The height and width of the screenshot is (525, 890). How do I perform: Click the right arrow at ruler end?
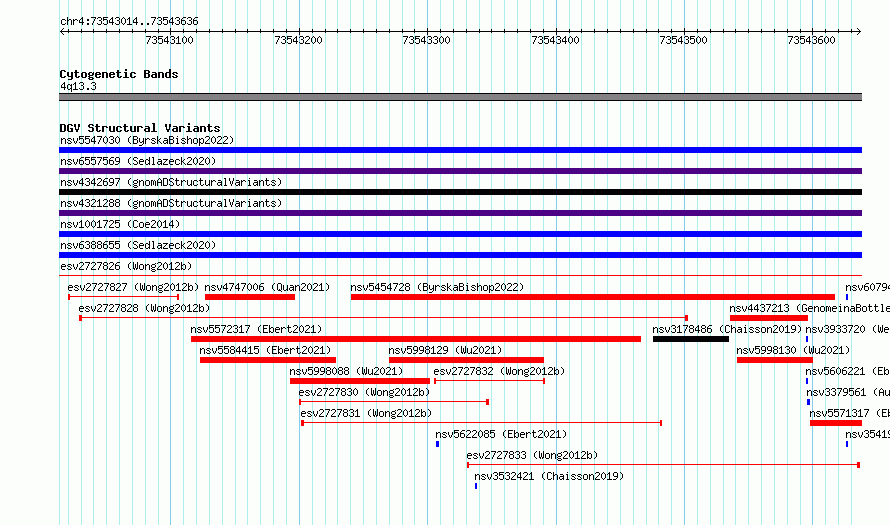tap(858, 31)
